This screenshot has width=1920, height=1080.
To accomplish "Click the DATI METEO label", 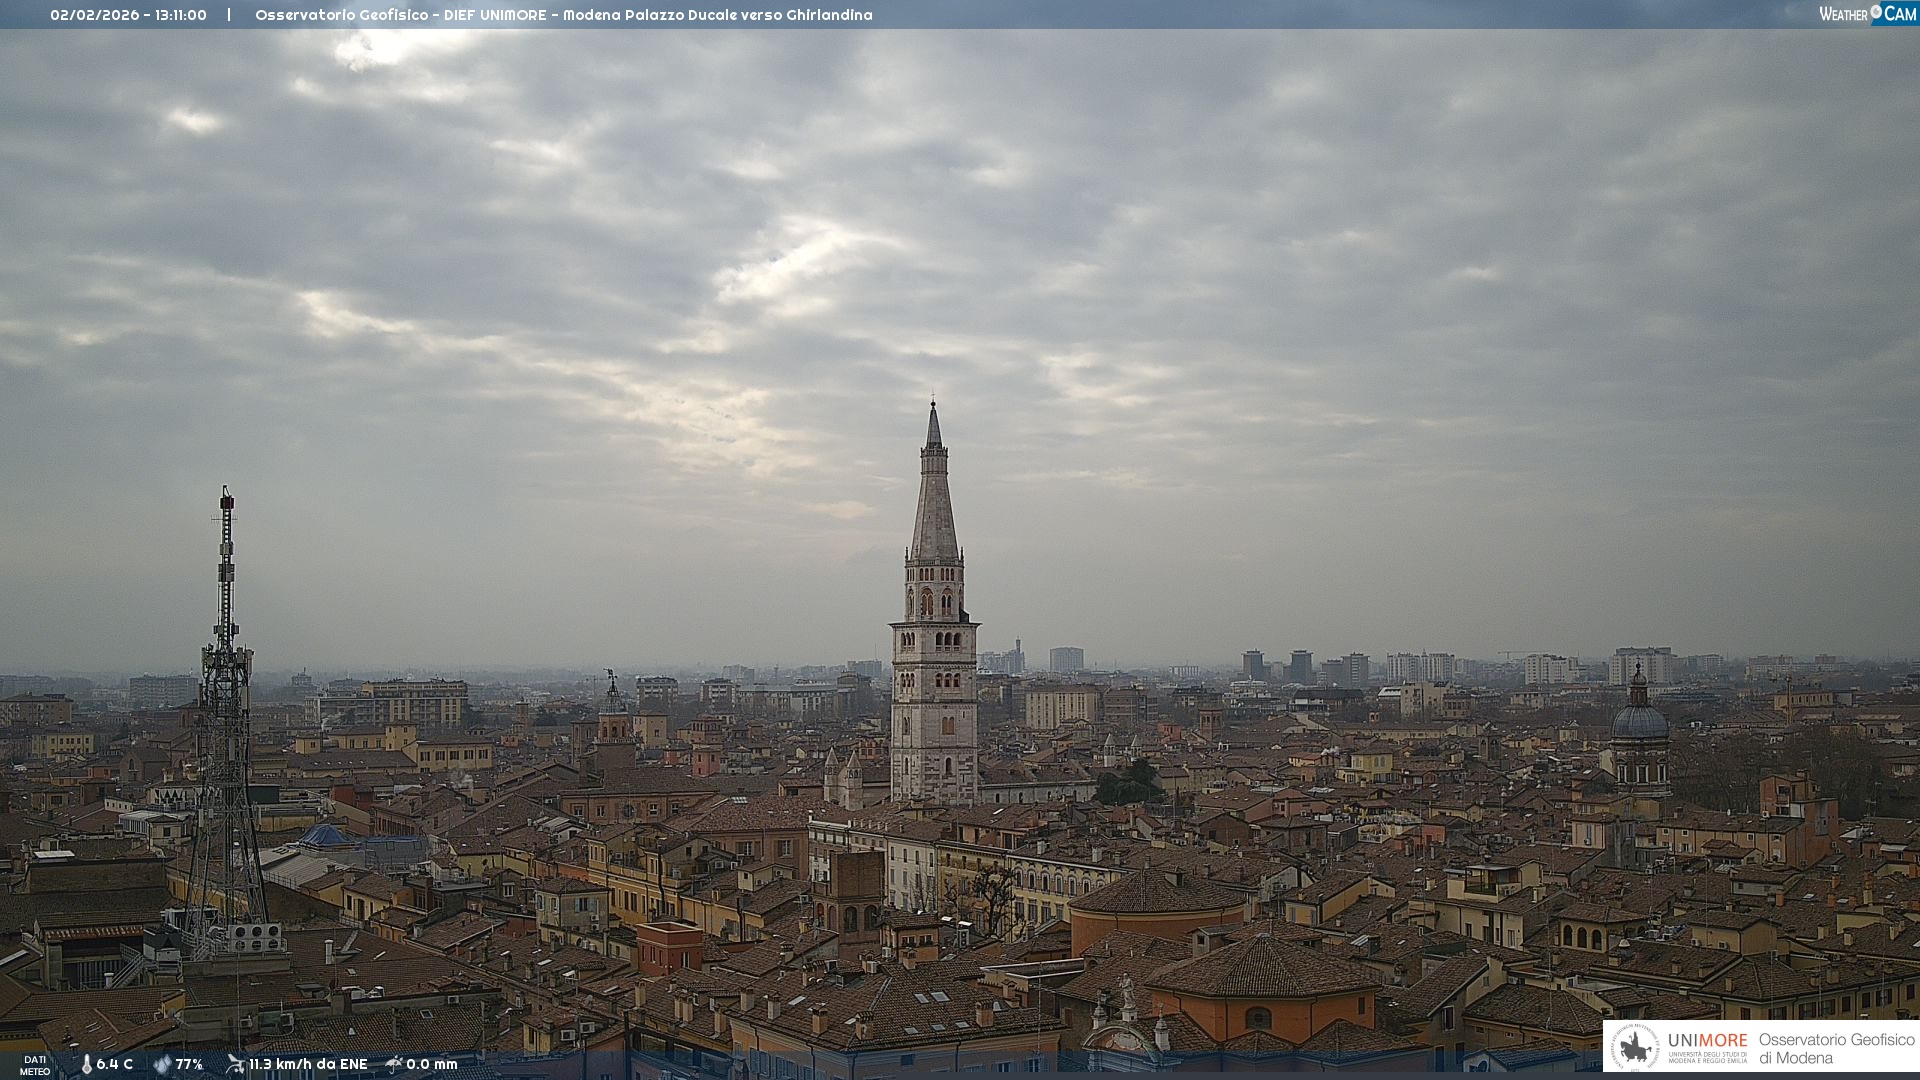I will click(35, 1065).
